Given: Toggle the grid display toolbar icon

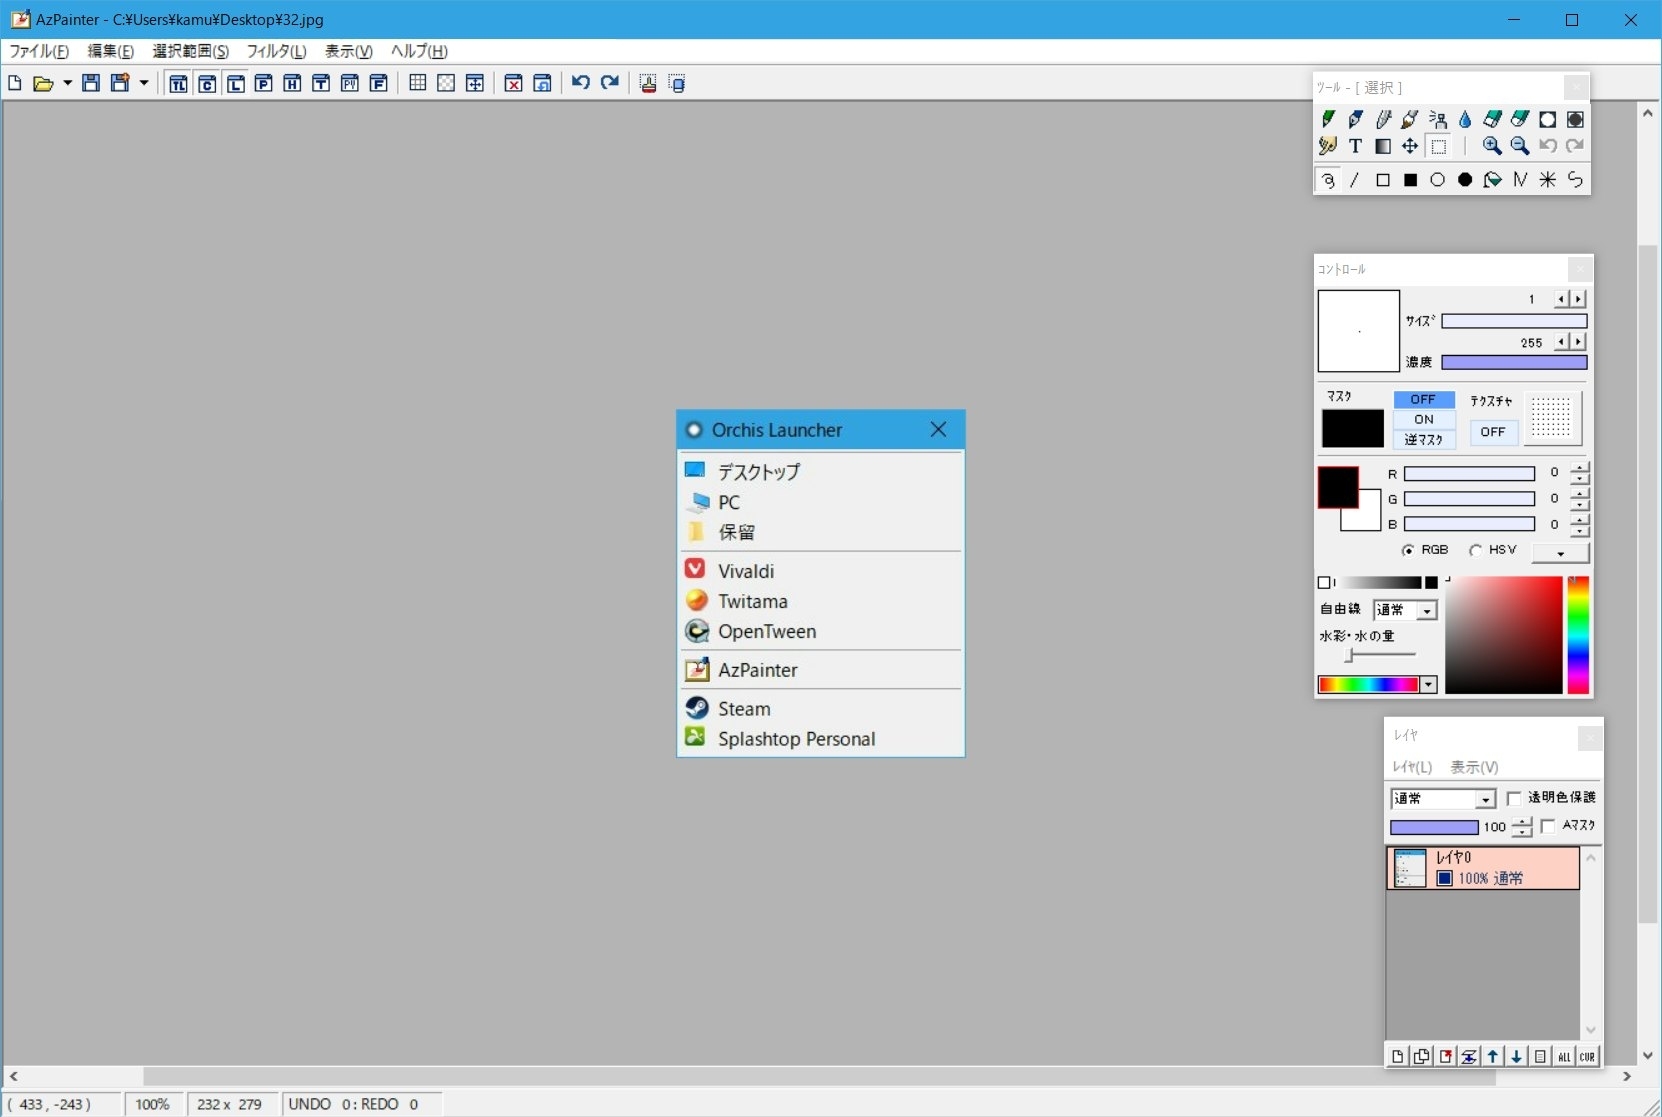Looking at the screenshot, I should tap(418, 83).
